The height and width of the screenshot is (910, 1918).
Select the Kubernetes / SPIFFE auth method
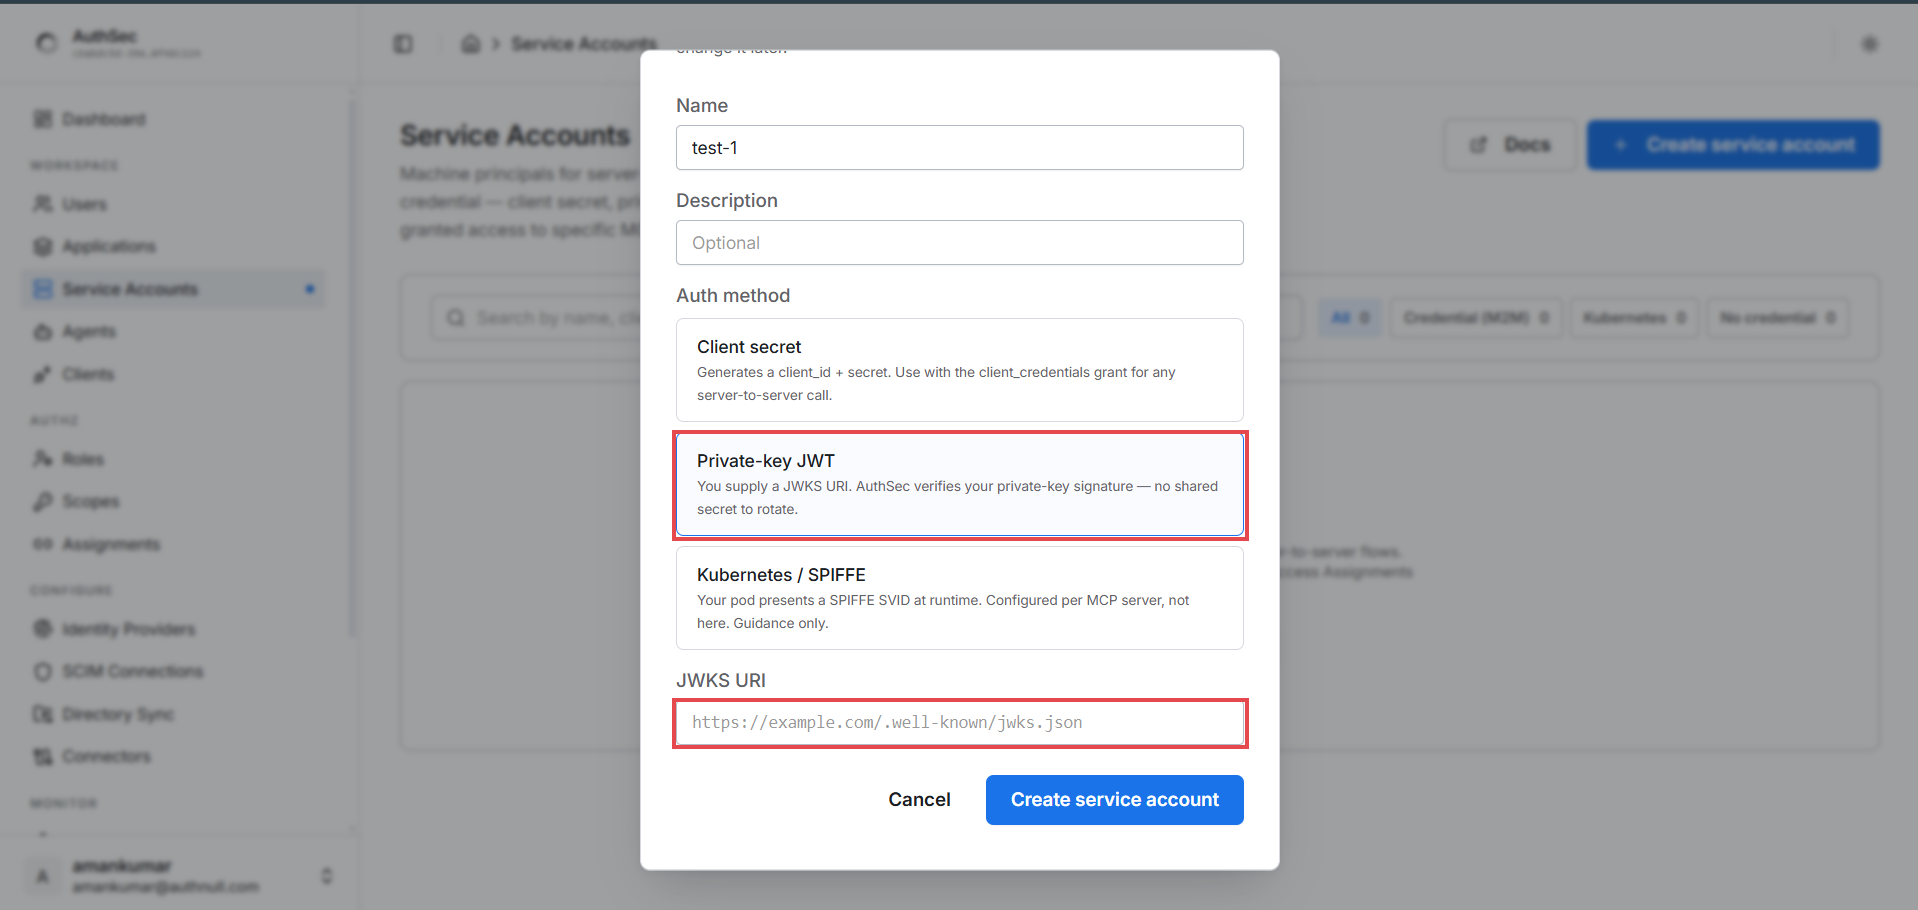tap(959, 598)
